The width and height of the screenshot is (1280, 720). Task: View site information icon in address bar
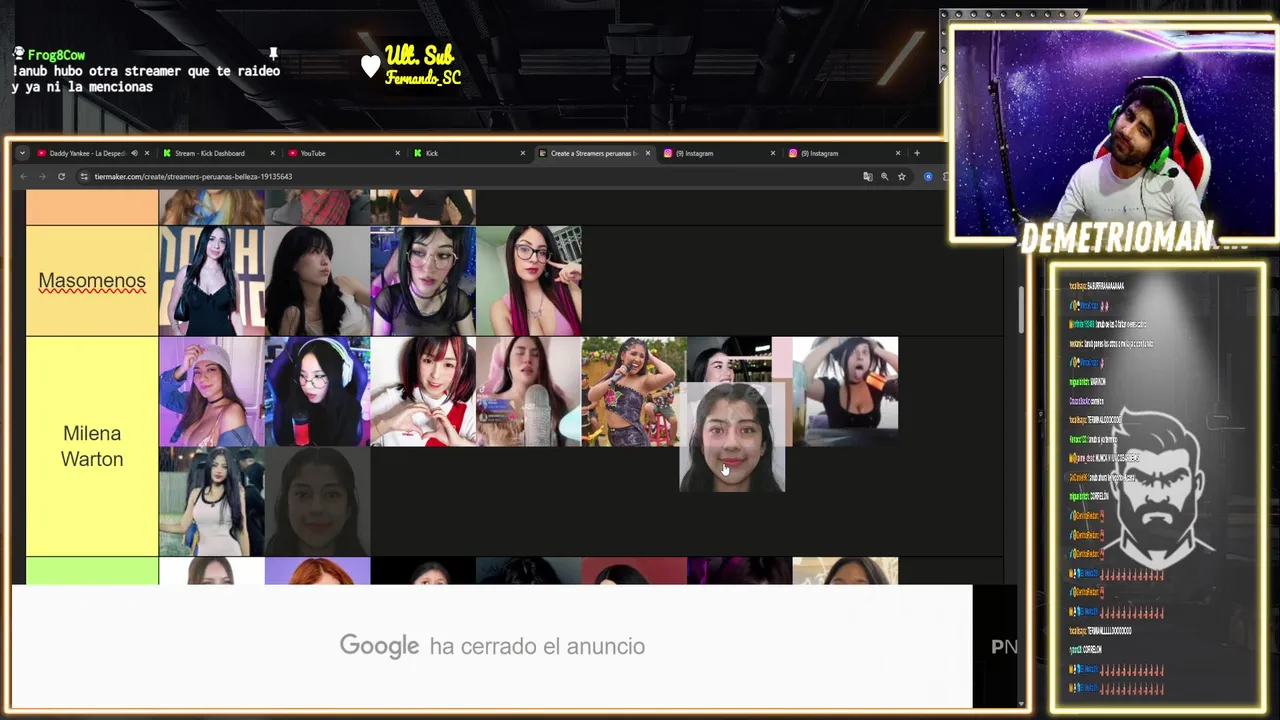tap(84, 177)
